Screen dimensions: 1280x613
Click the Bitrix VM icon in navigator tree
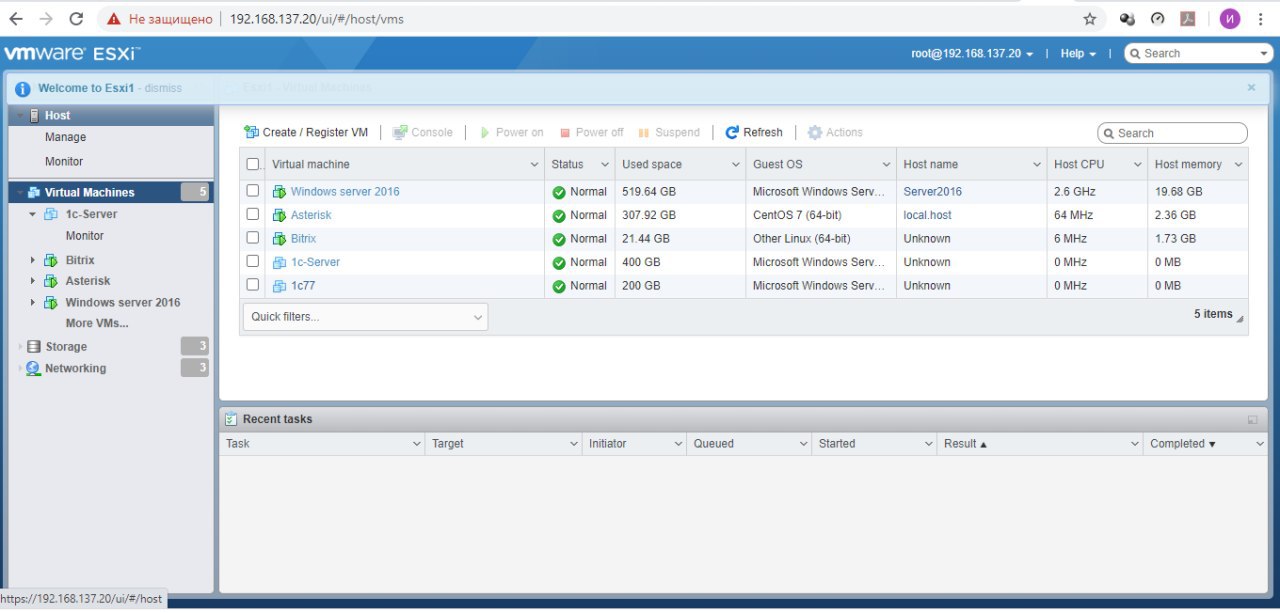pyautogui.click(x=50, y=260)
